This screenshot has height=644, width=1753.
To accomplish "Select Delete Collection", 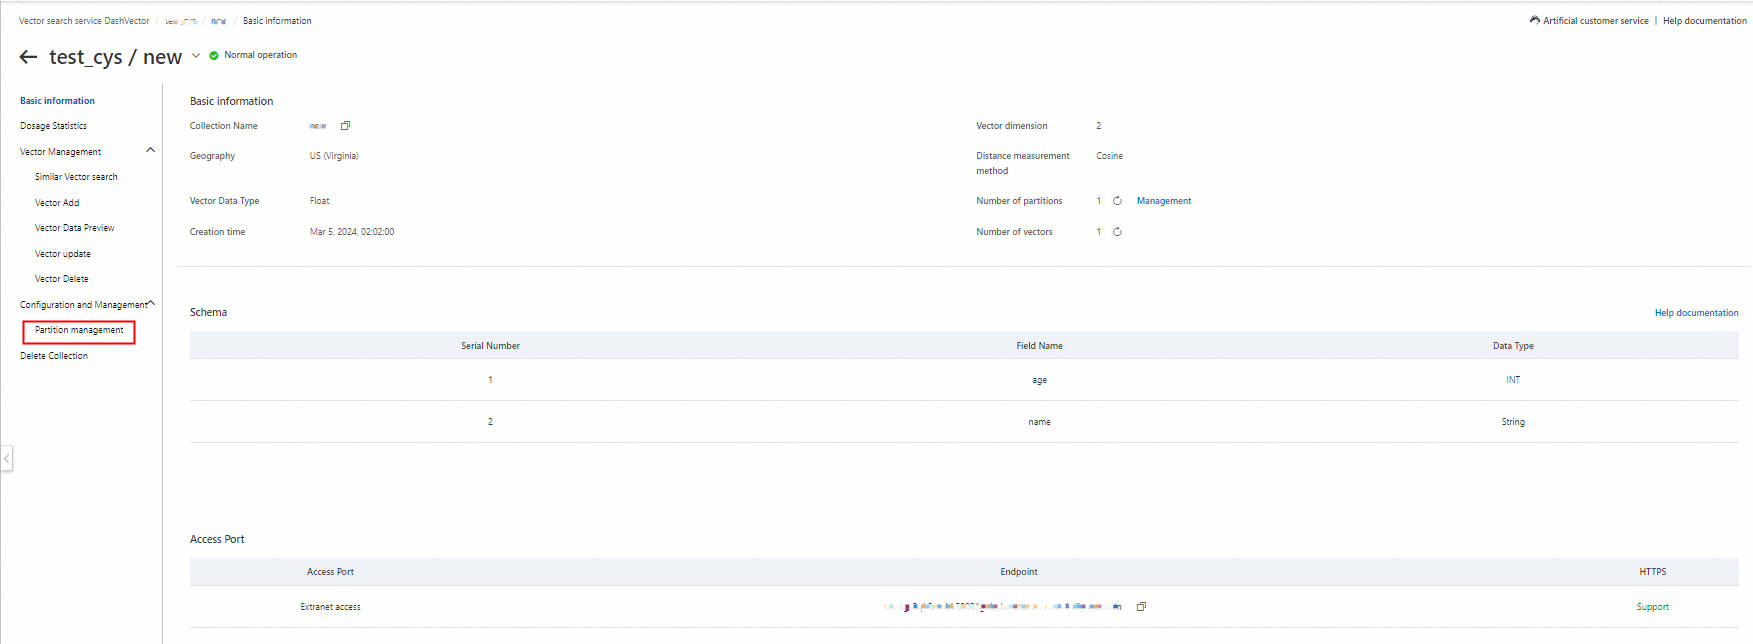I will tap(54, 356).
